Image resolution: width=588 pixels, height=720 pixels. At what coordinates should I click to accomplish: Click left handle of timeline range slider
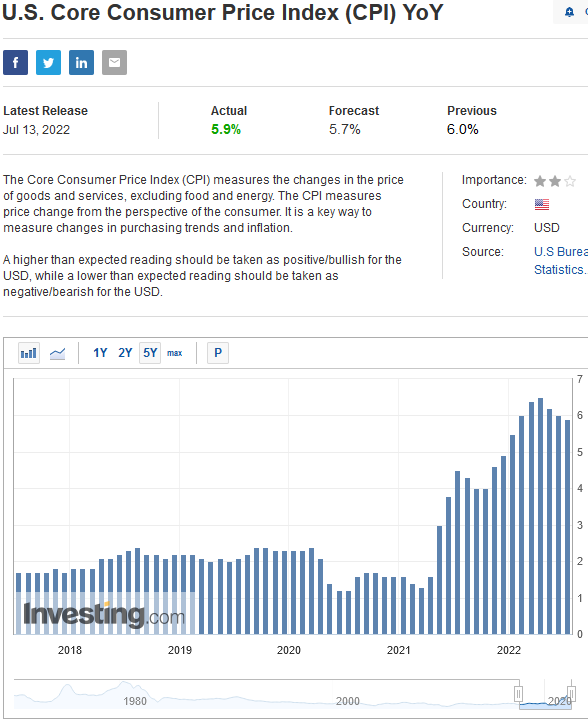pyautogui.click(x=518, y=693)
